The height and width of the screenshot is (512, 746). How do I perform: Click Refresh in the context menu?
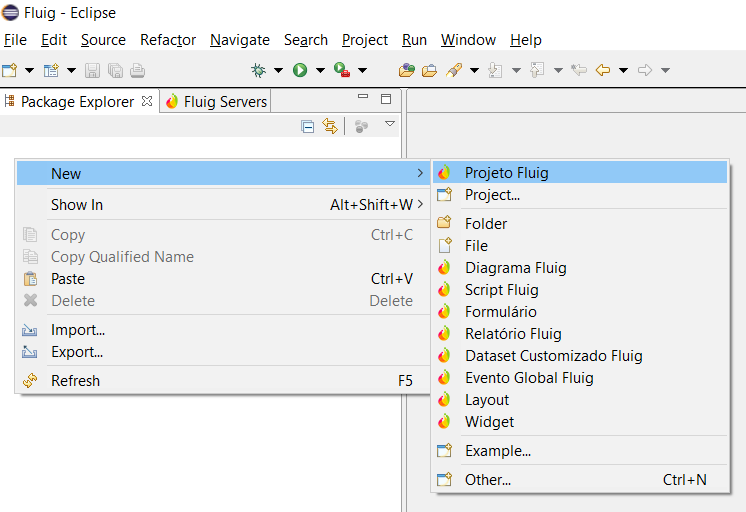tap(75, 381)
